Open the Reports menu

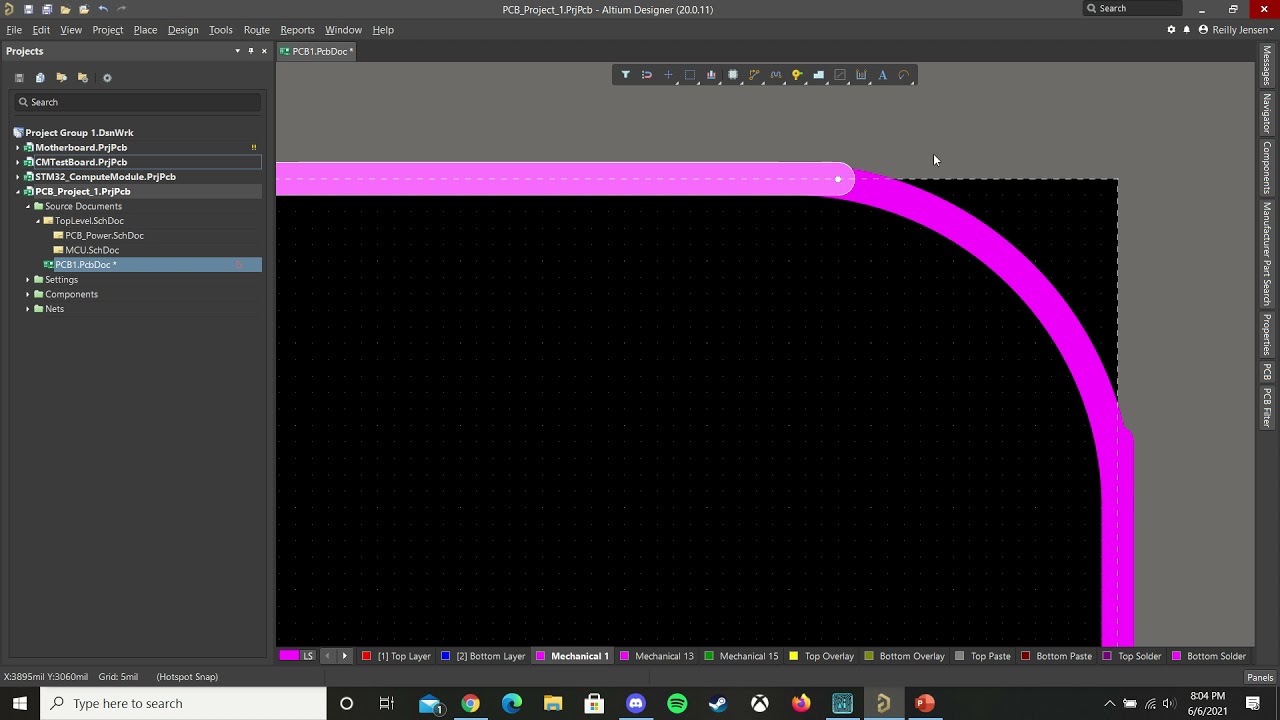tap(297, 30)
